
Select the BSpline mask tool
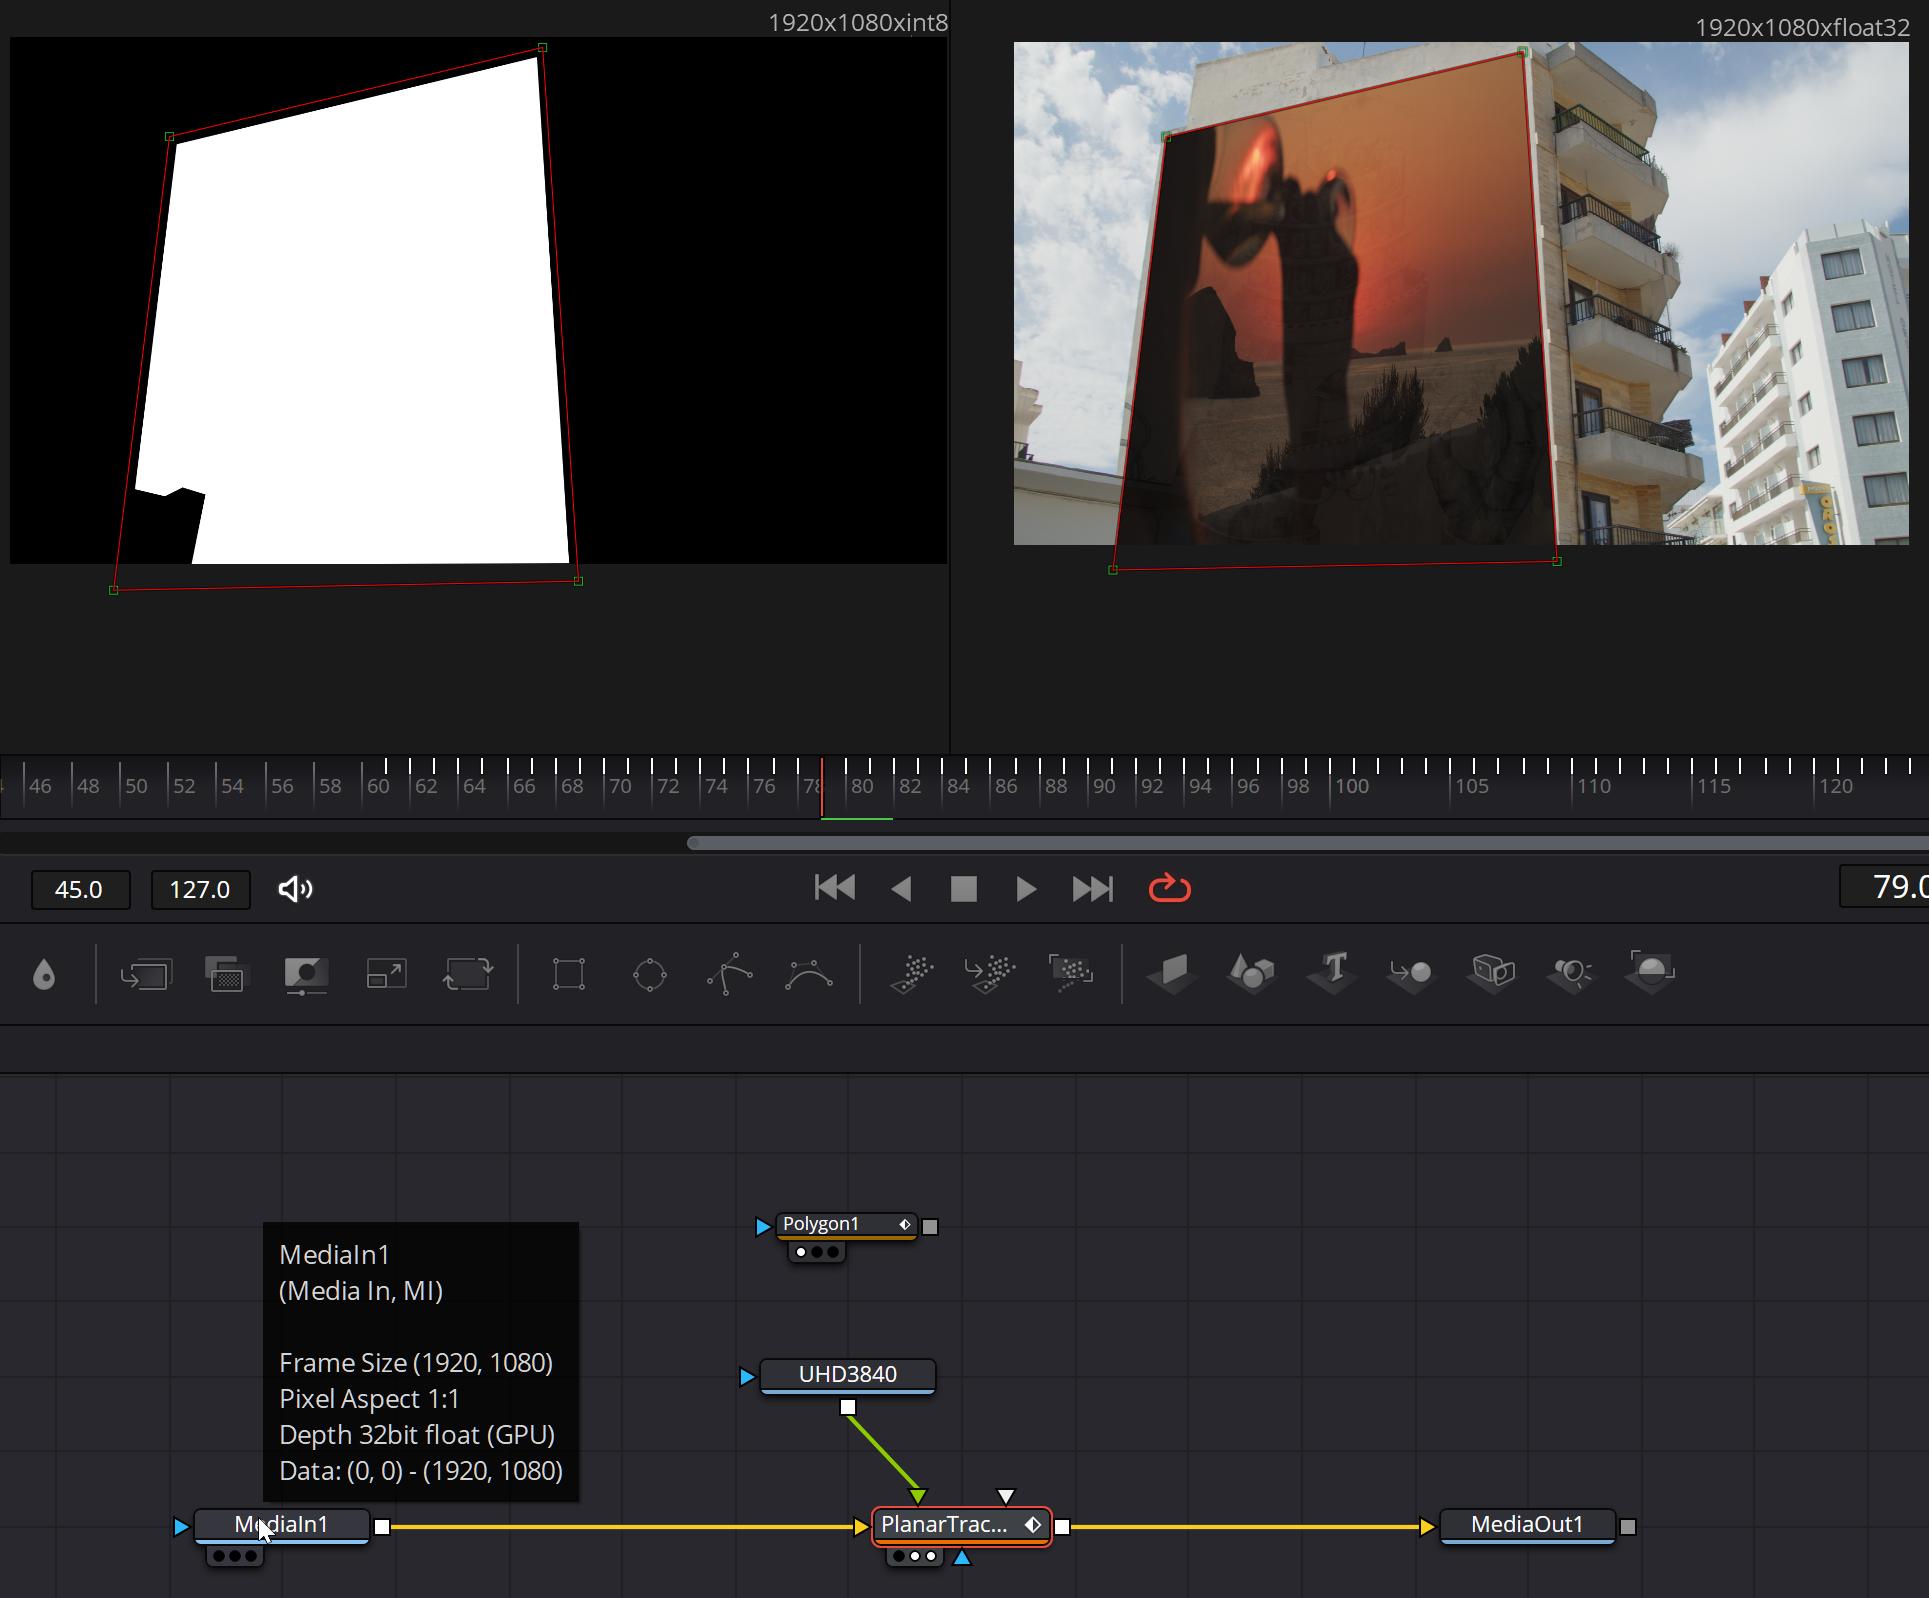[809, 974]
